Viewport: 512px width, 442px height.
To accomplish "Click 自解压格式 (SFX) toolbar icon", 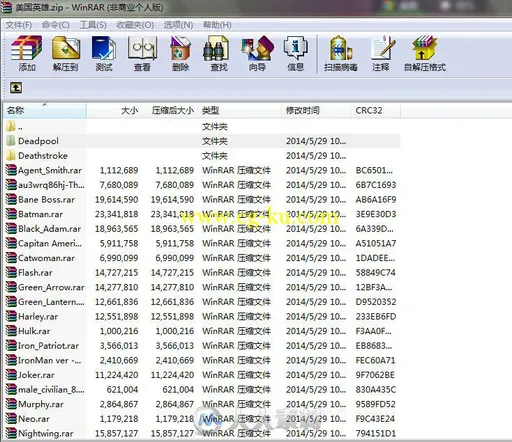I will [424, 53].
